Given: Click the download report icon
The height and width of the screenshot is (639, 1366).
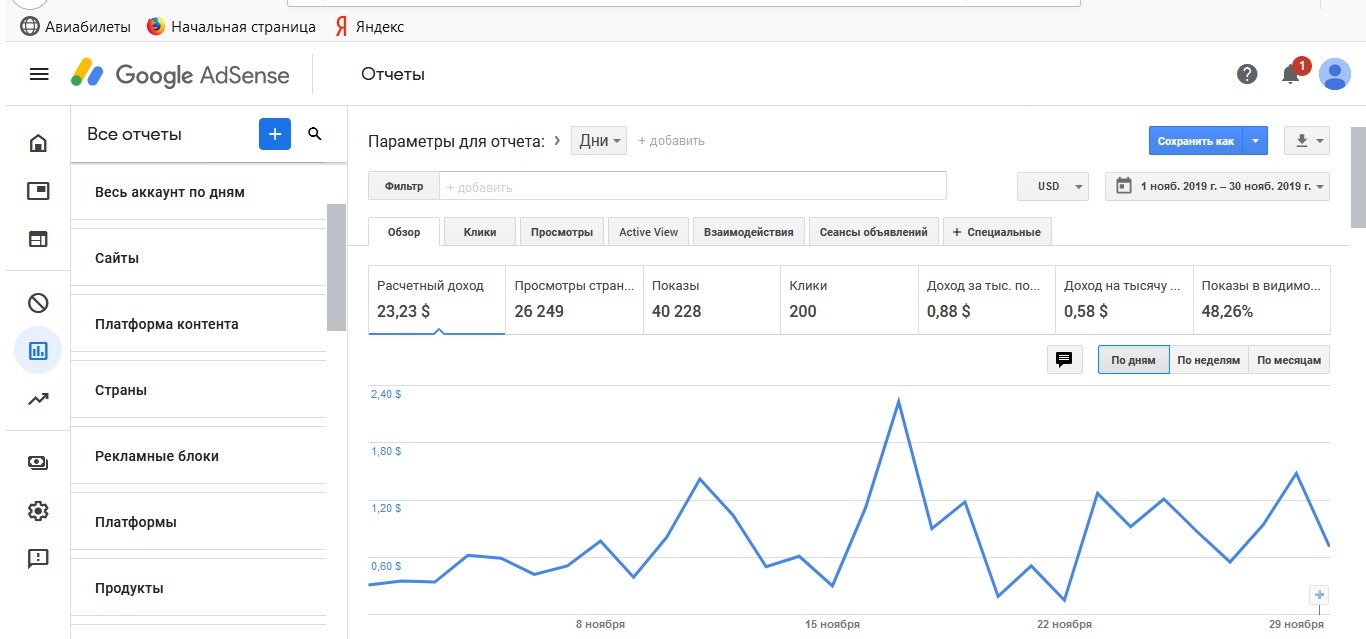Looking at the screenshot, I should (x=1308, y=141).
